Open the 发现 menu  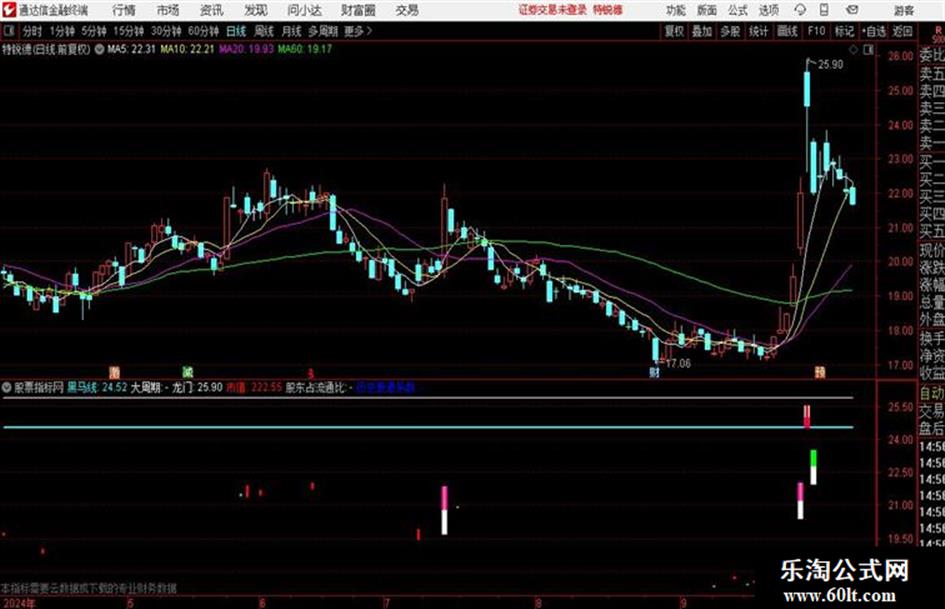(x=256, y=10)
